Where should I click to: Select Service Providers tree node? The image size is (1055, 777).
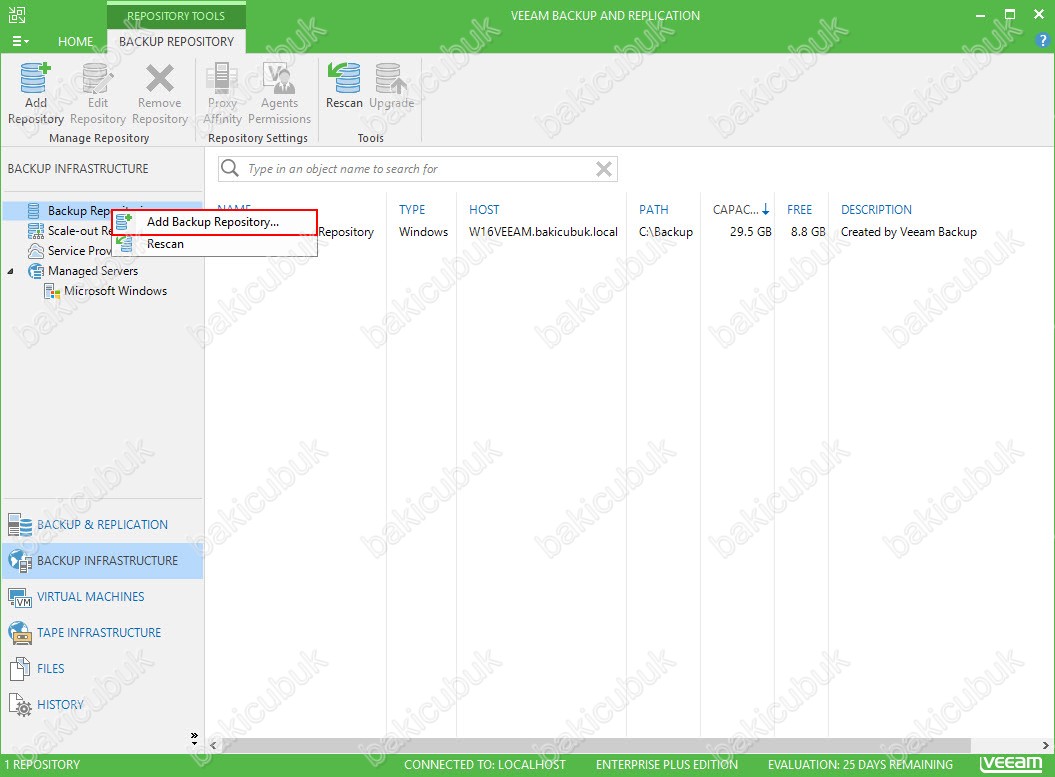(79, 250)
